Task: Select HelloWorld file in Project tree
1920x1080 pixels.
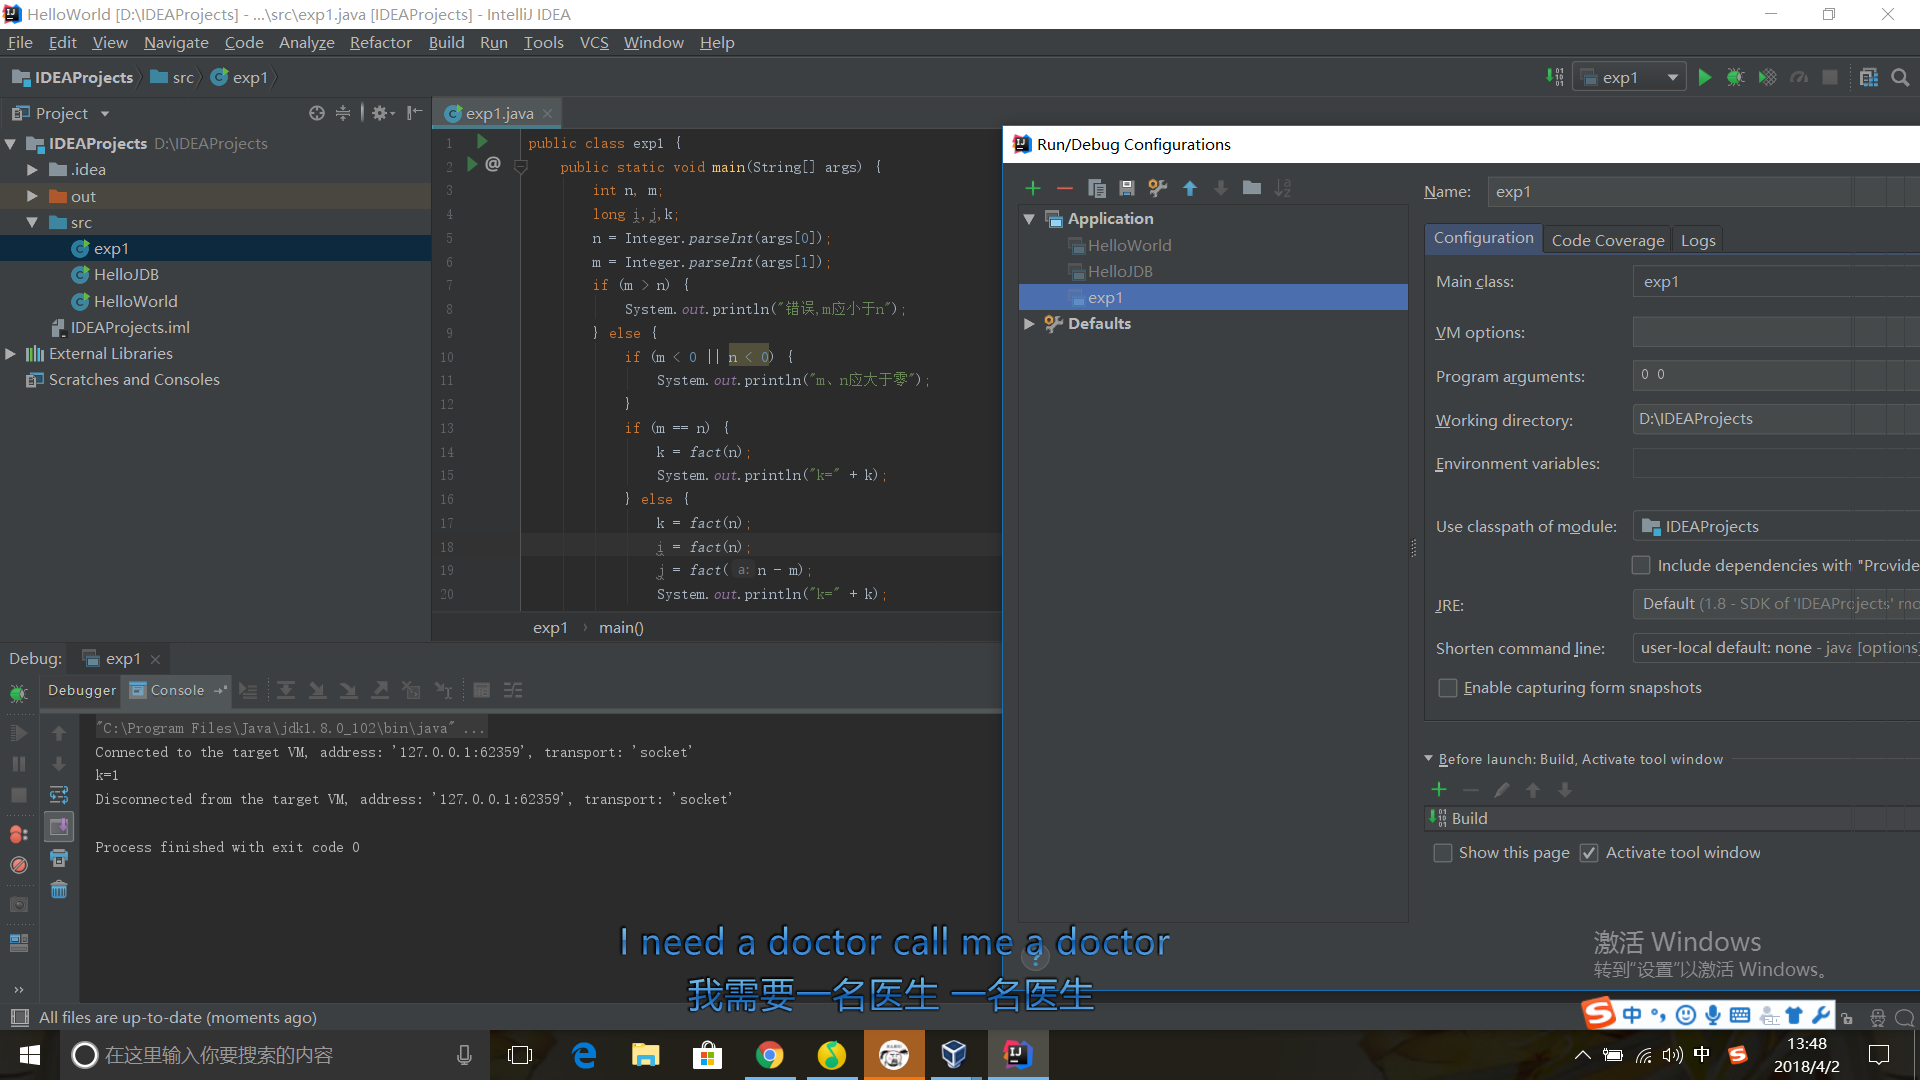Action: (x=135, y=301)
